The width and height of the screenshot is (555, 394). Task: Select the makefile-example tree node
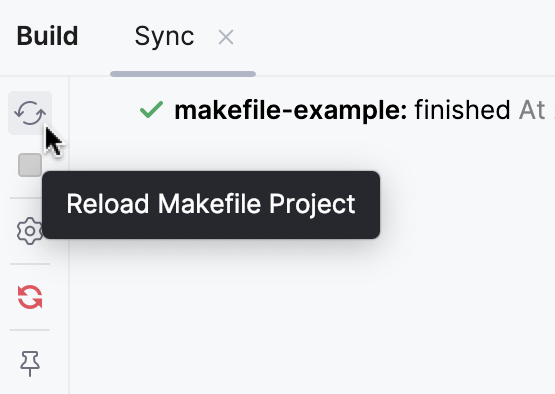coord(291,110)
